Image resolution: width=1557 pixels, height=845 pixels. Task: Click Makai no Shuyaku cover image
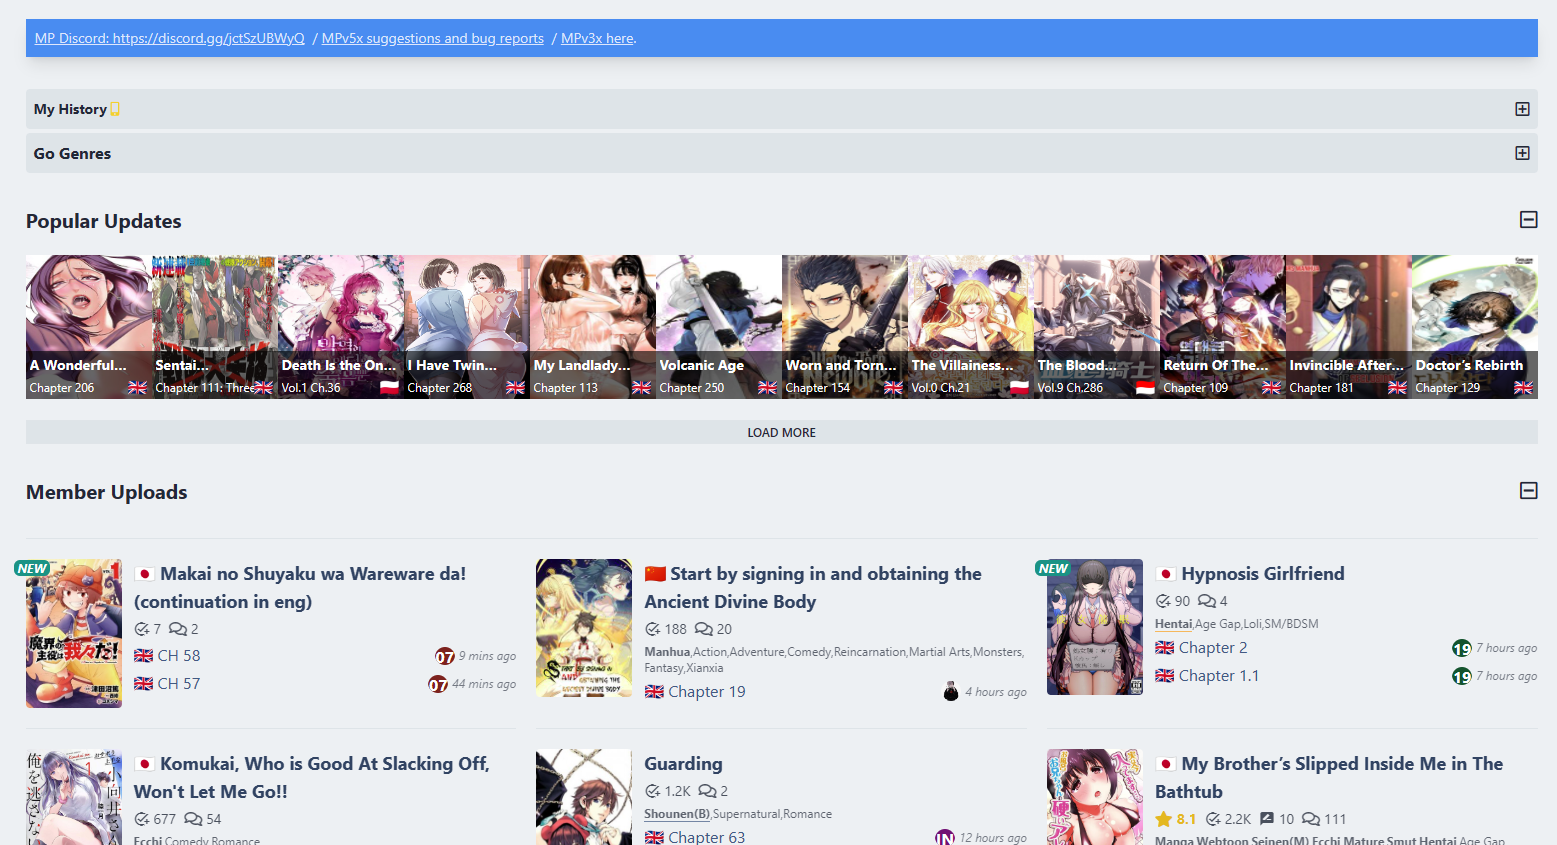pos(74,633)
